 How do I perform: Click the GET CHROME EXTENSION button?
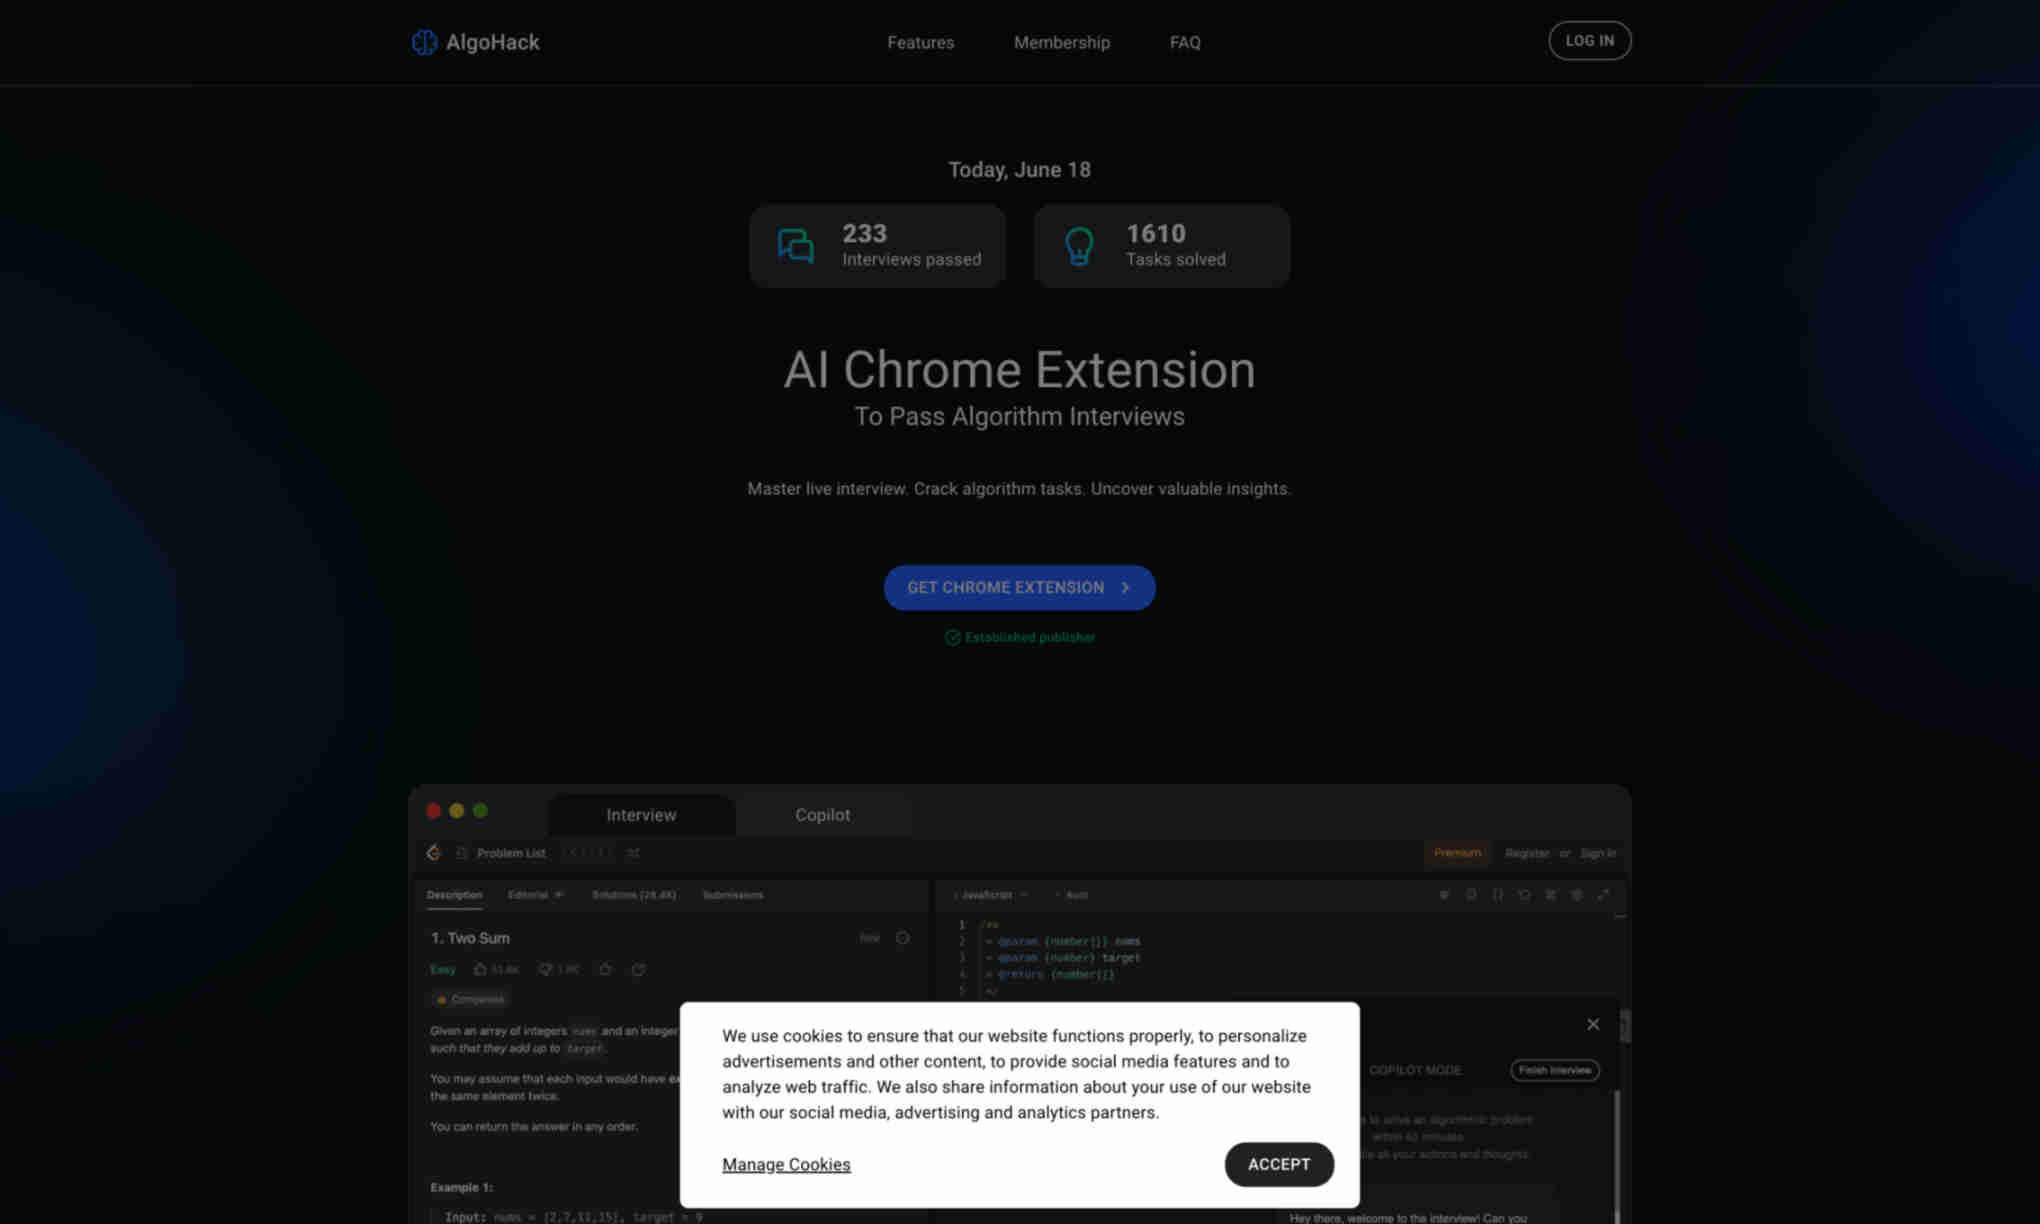(x=1019, y=587)
